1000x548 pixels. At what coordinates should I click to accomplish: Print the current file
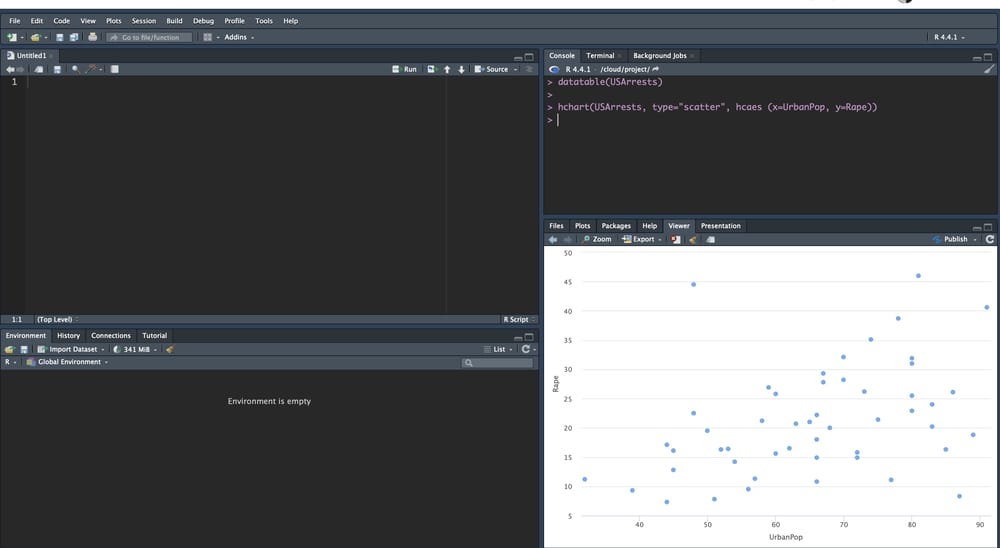(92, 37)
